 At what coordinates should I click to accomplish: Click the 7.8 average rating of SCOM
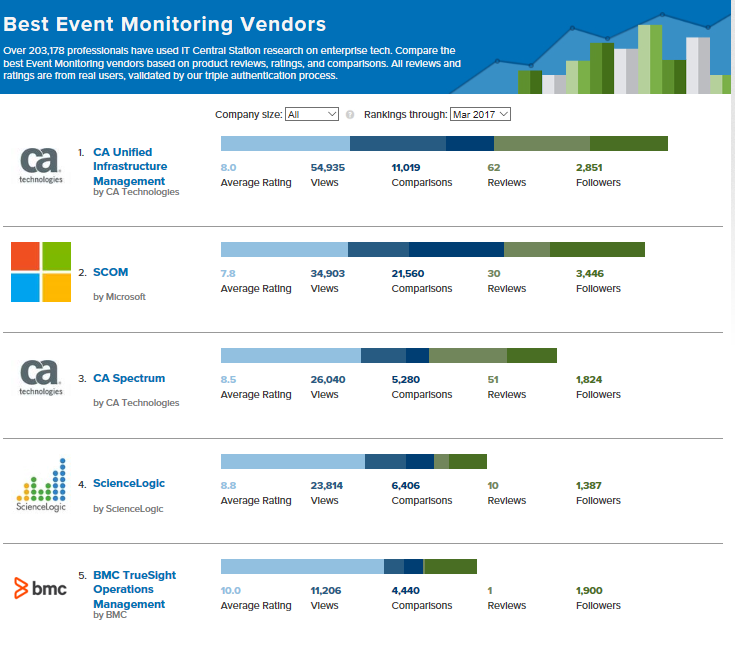point(228,273)
